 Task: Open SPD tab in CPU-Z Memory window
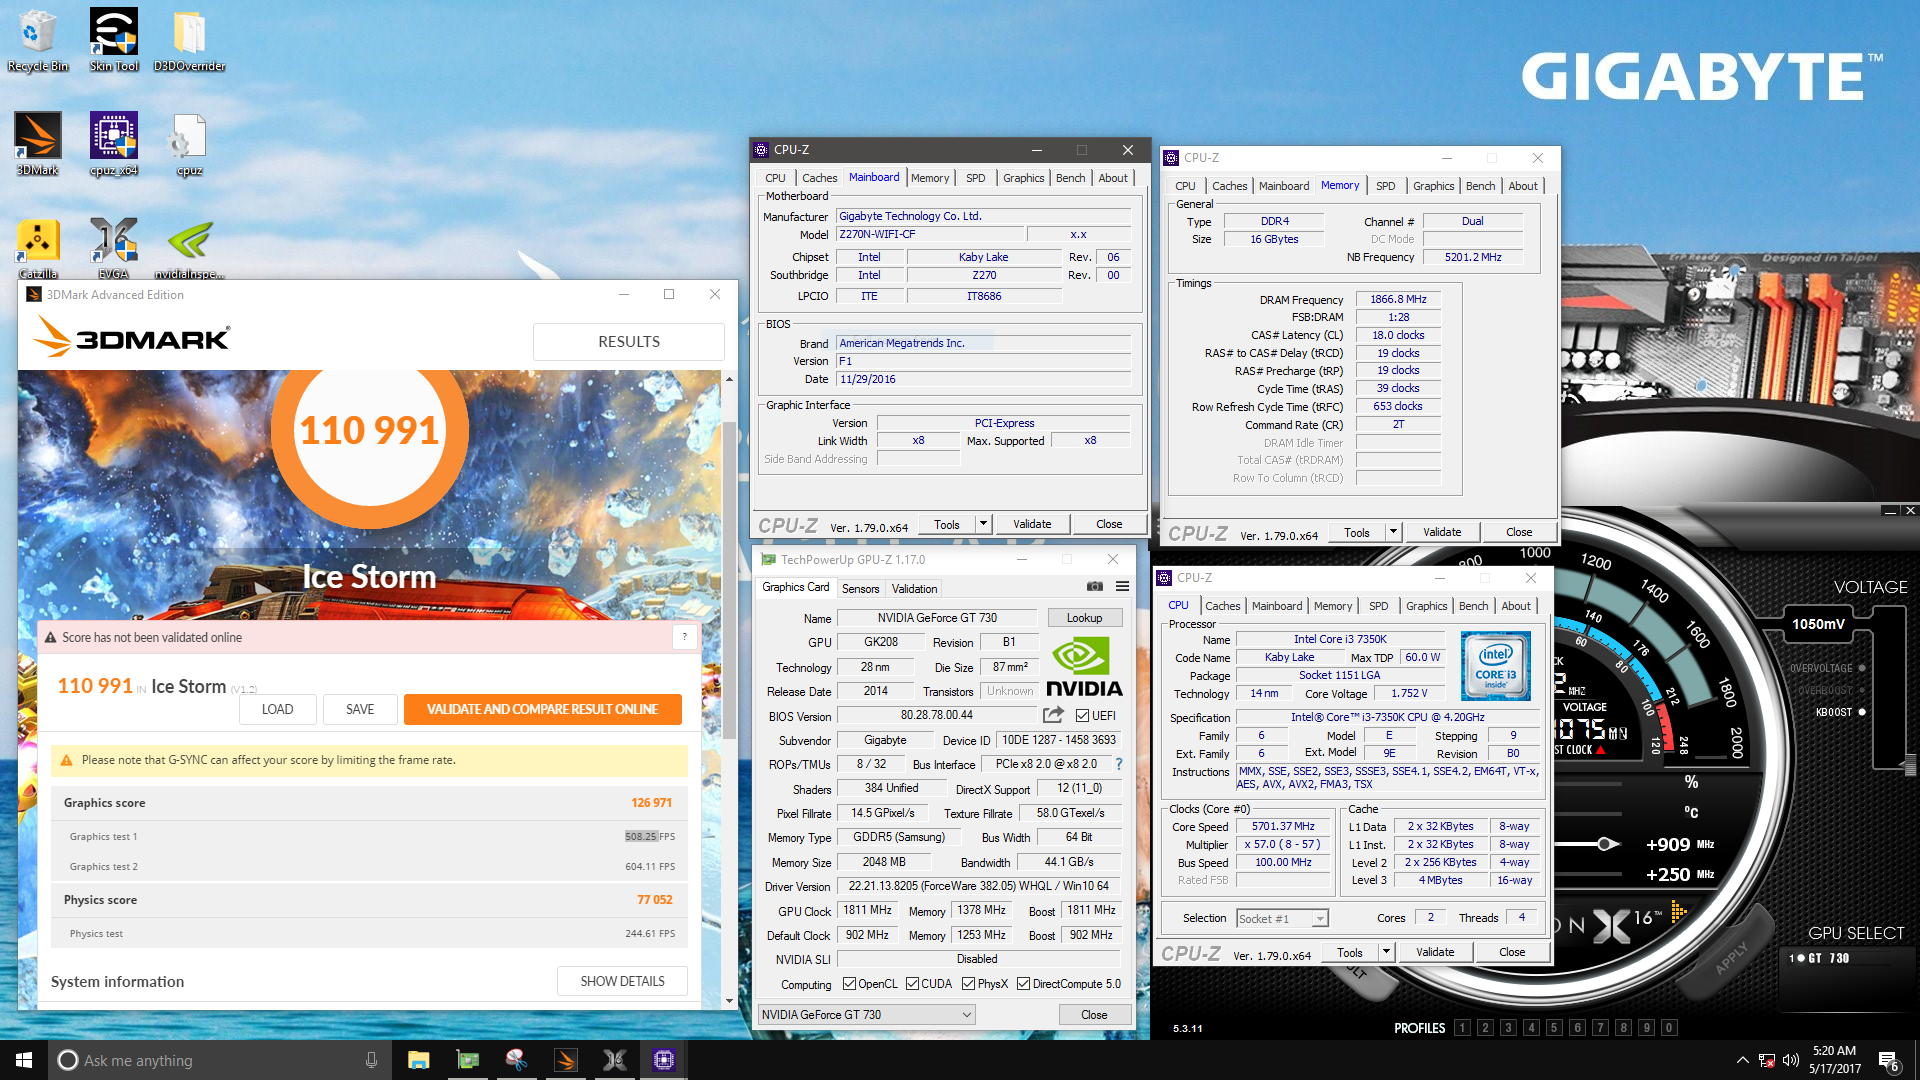pyautogui.click(x=1385, y=186)
